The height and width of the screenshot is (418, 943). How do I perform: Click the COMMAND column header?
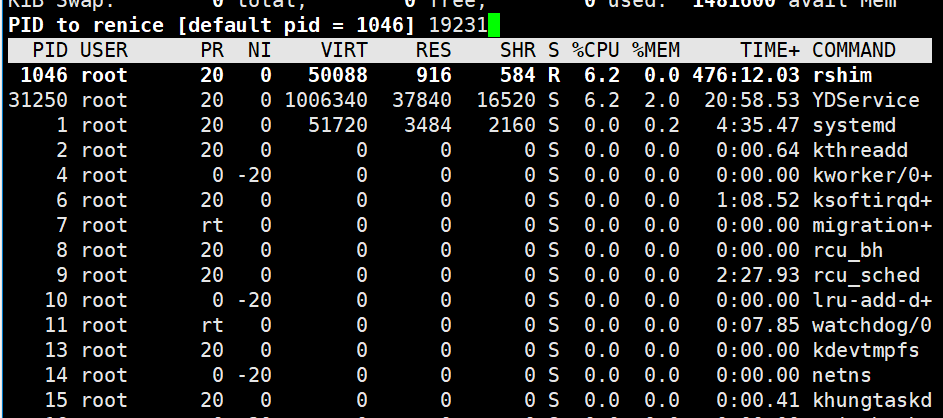[x=854, y=50]
